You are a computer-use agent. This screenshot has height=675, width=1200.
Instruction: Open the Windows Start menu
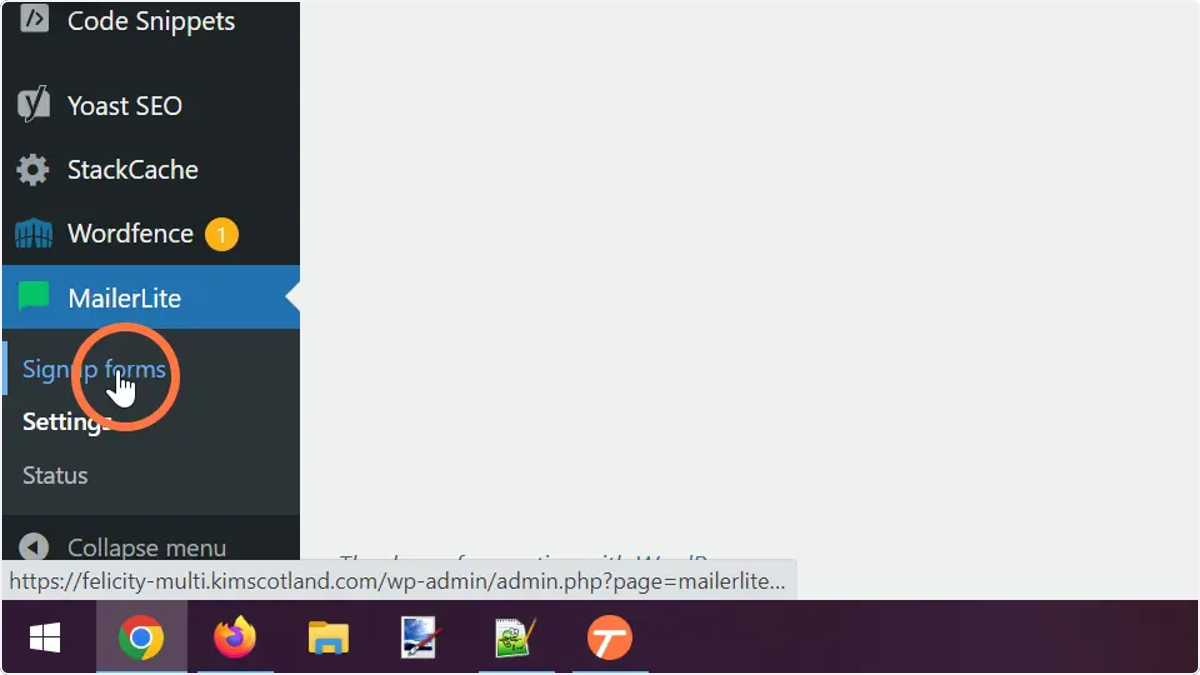[x=44, y=638]
